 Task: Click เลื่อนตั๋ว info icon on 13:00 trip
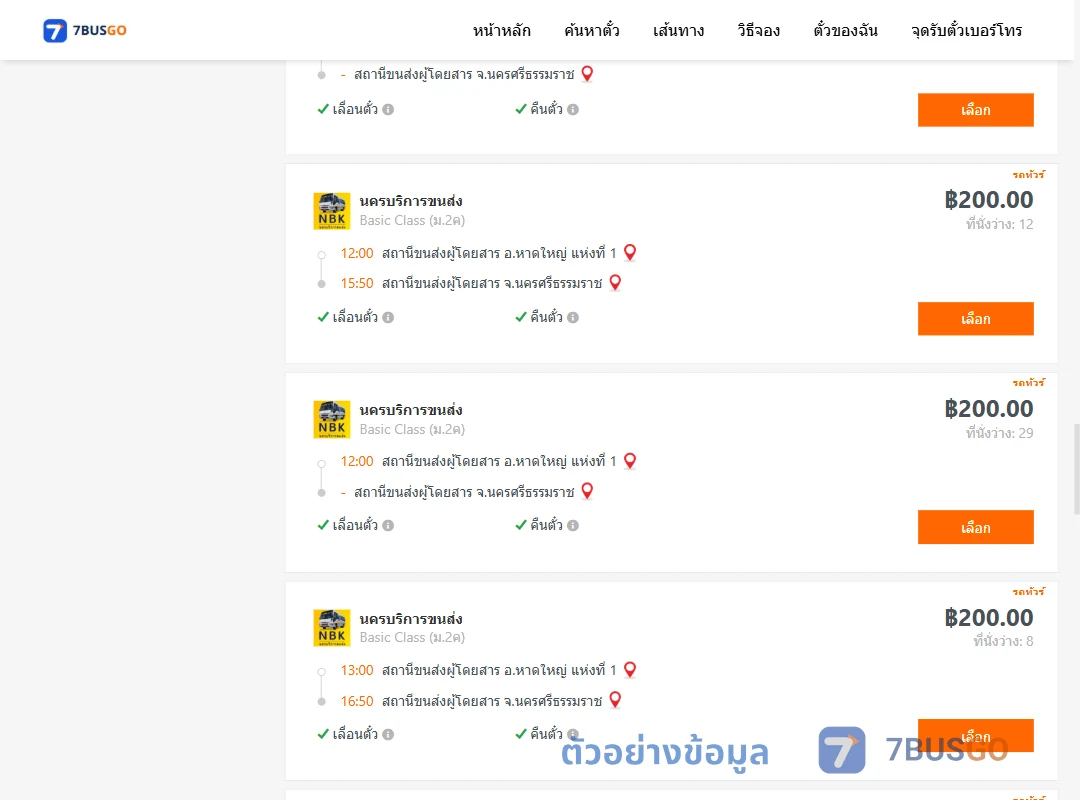point(388,735)
